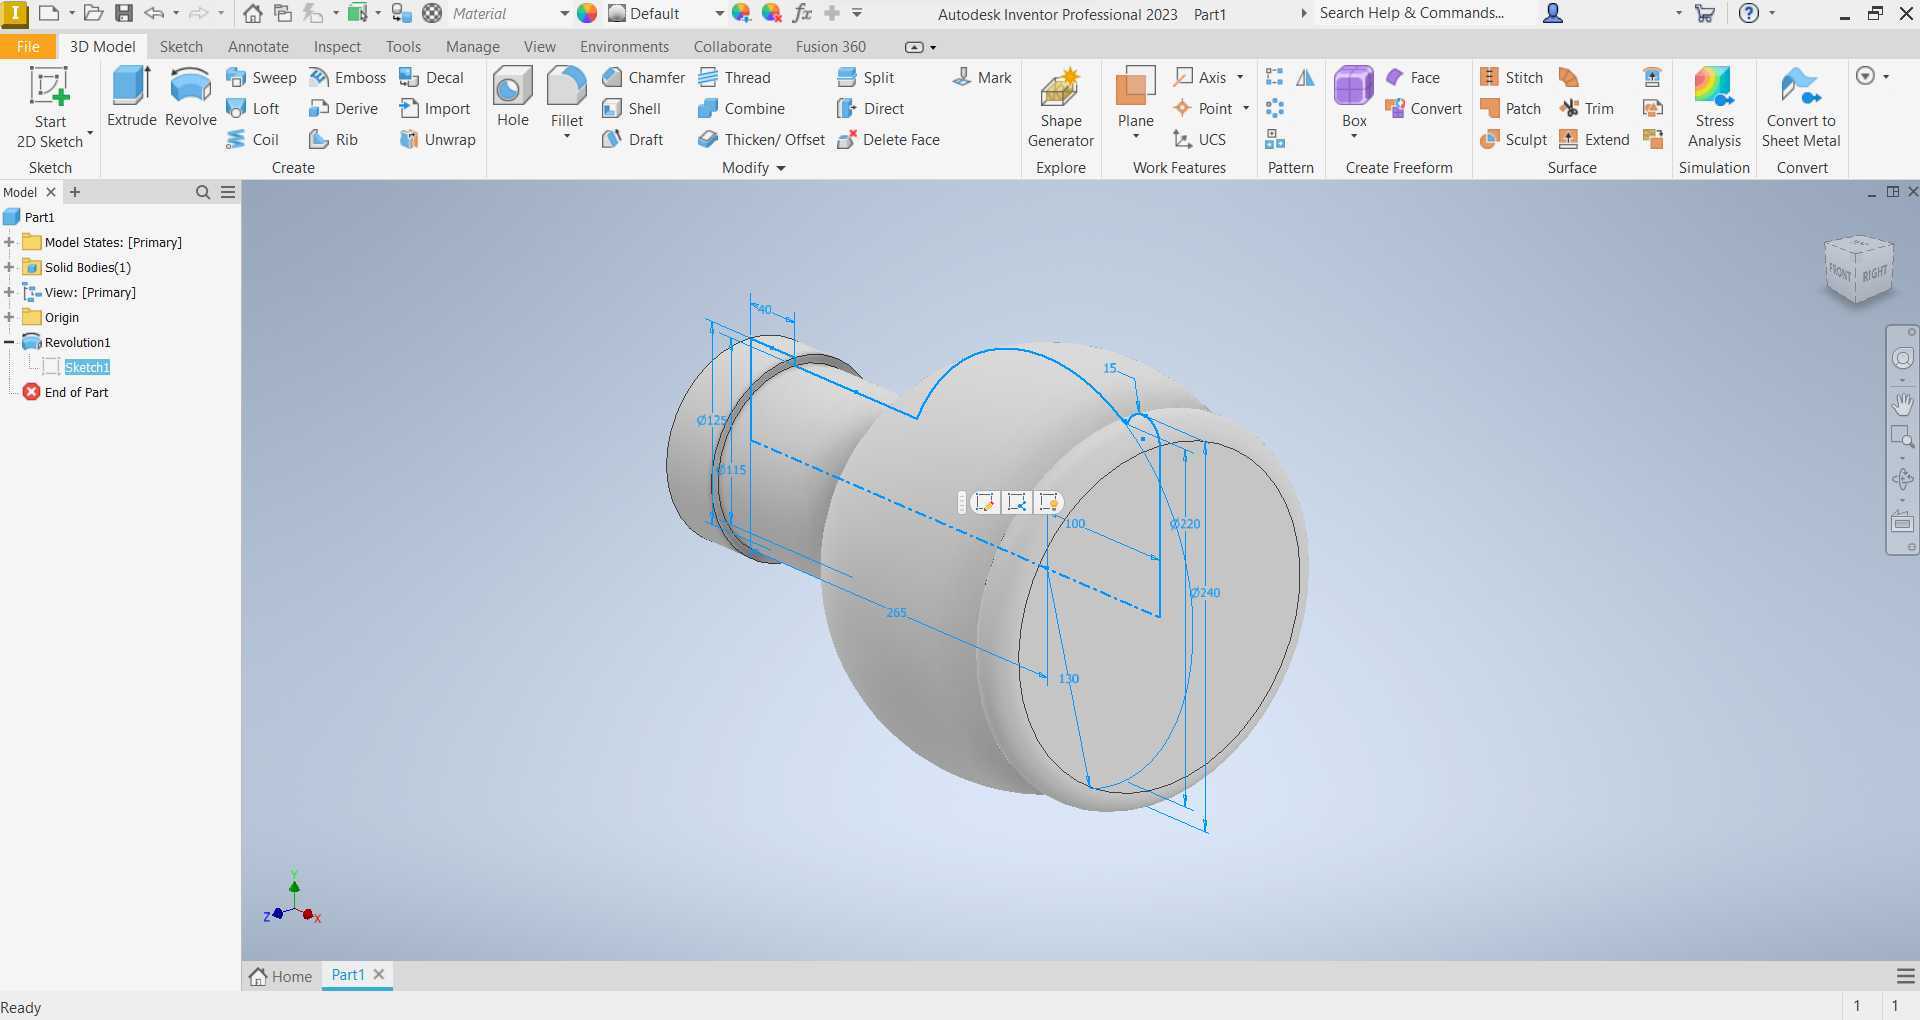Open the Manage tab
Image resolution: width=1920 pixels, height=1020 pixels.
pos(472,46)
